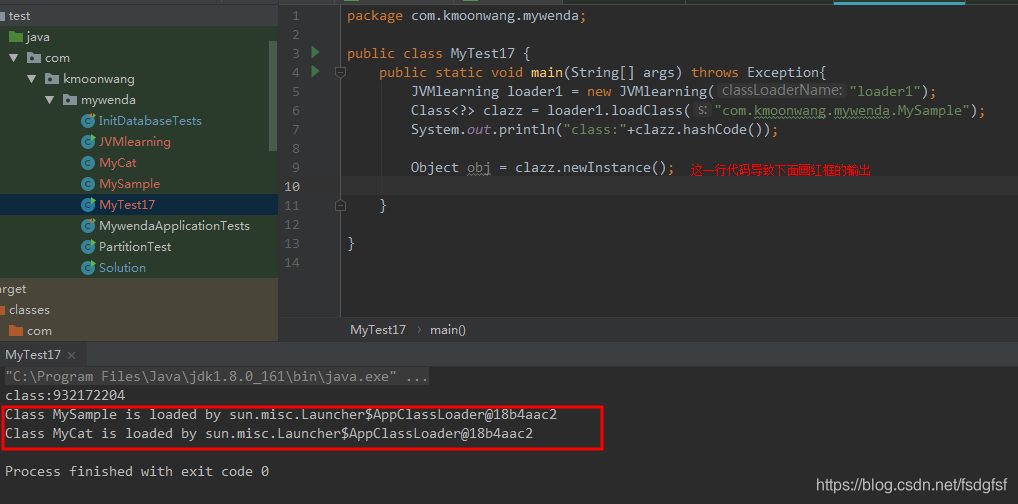Open MySample in the project tree

[129, 184]
